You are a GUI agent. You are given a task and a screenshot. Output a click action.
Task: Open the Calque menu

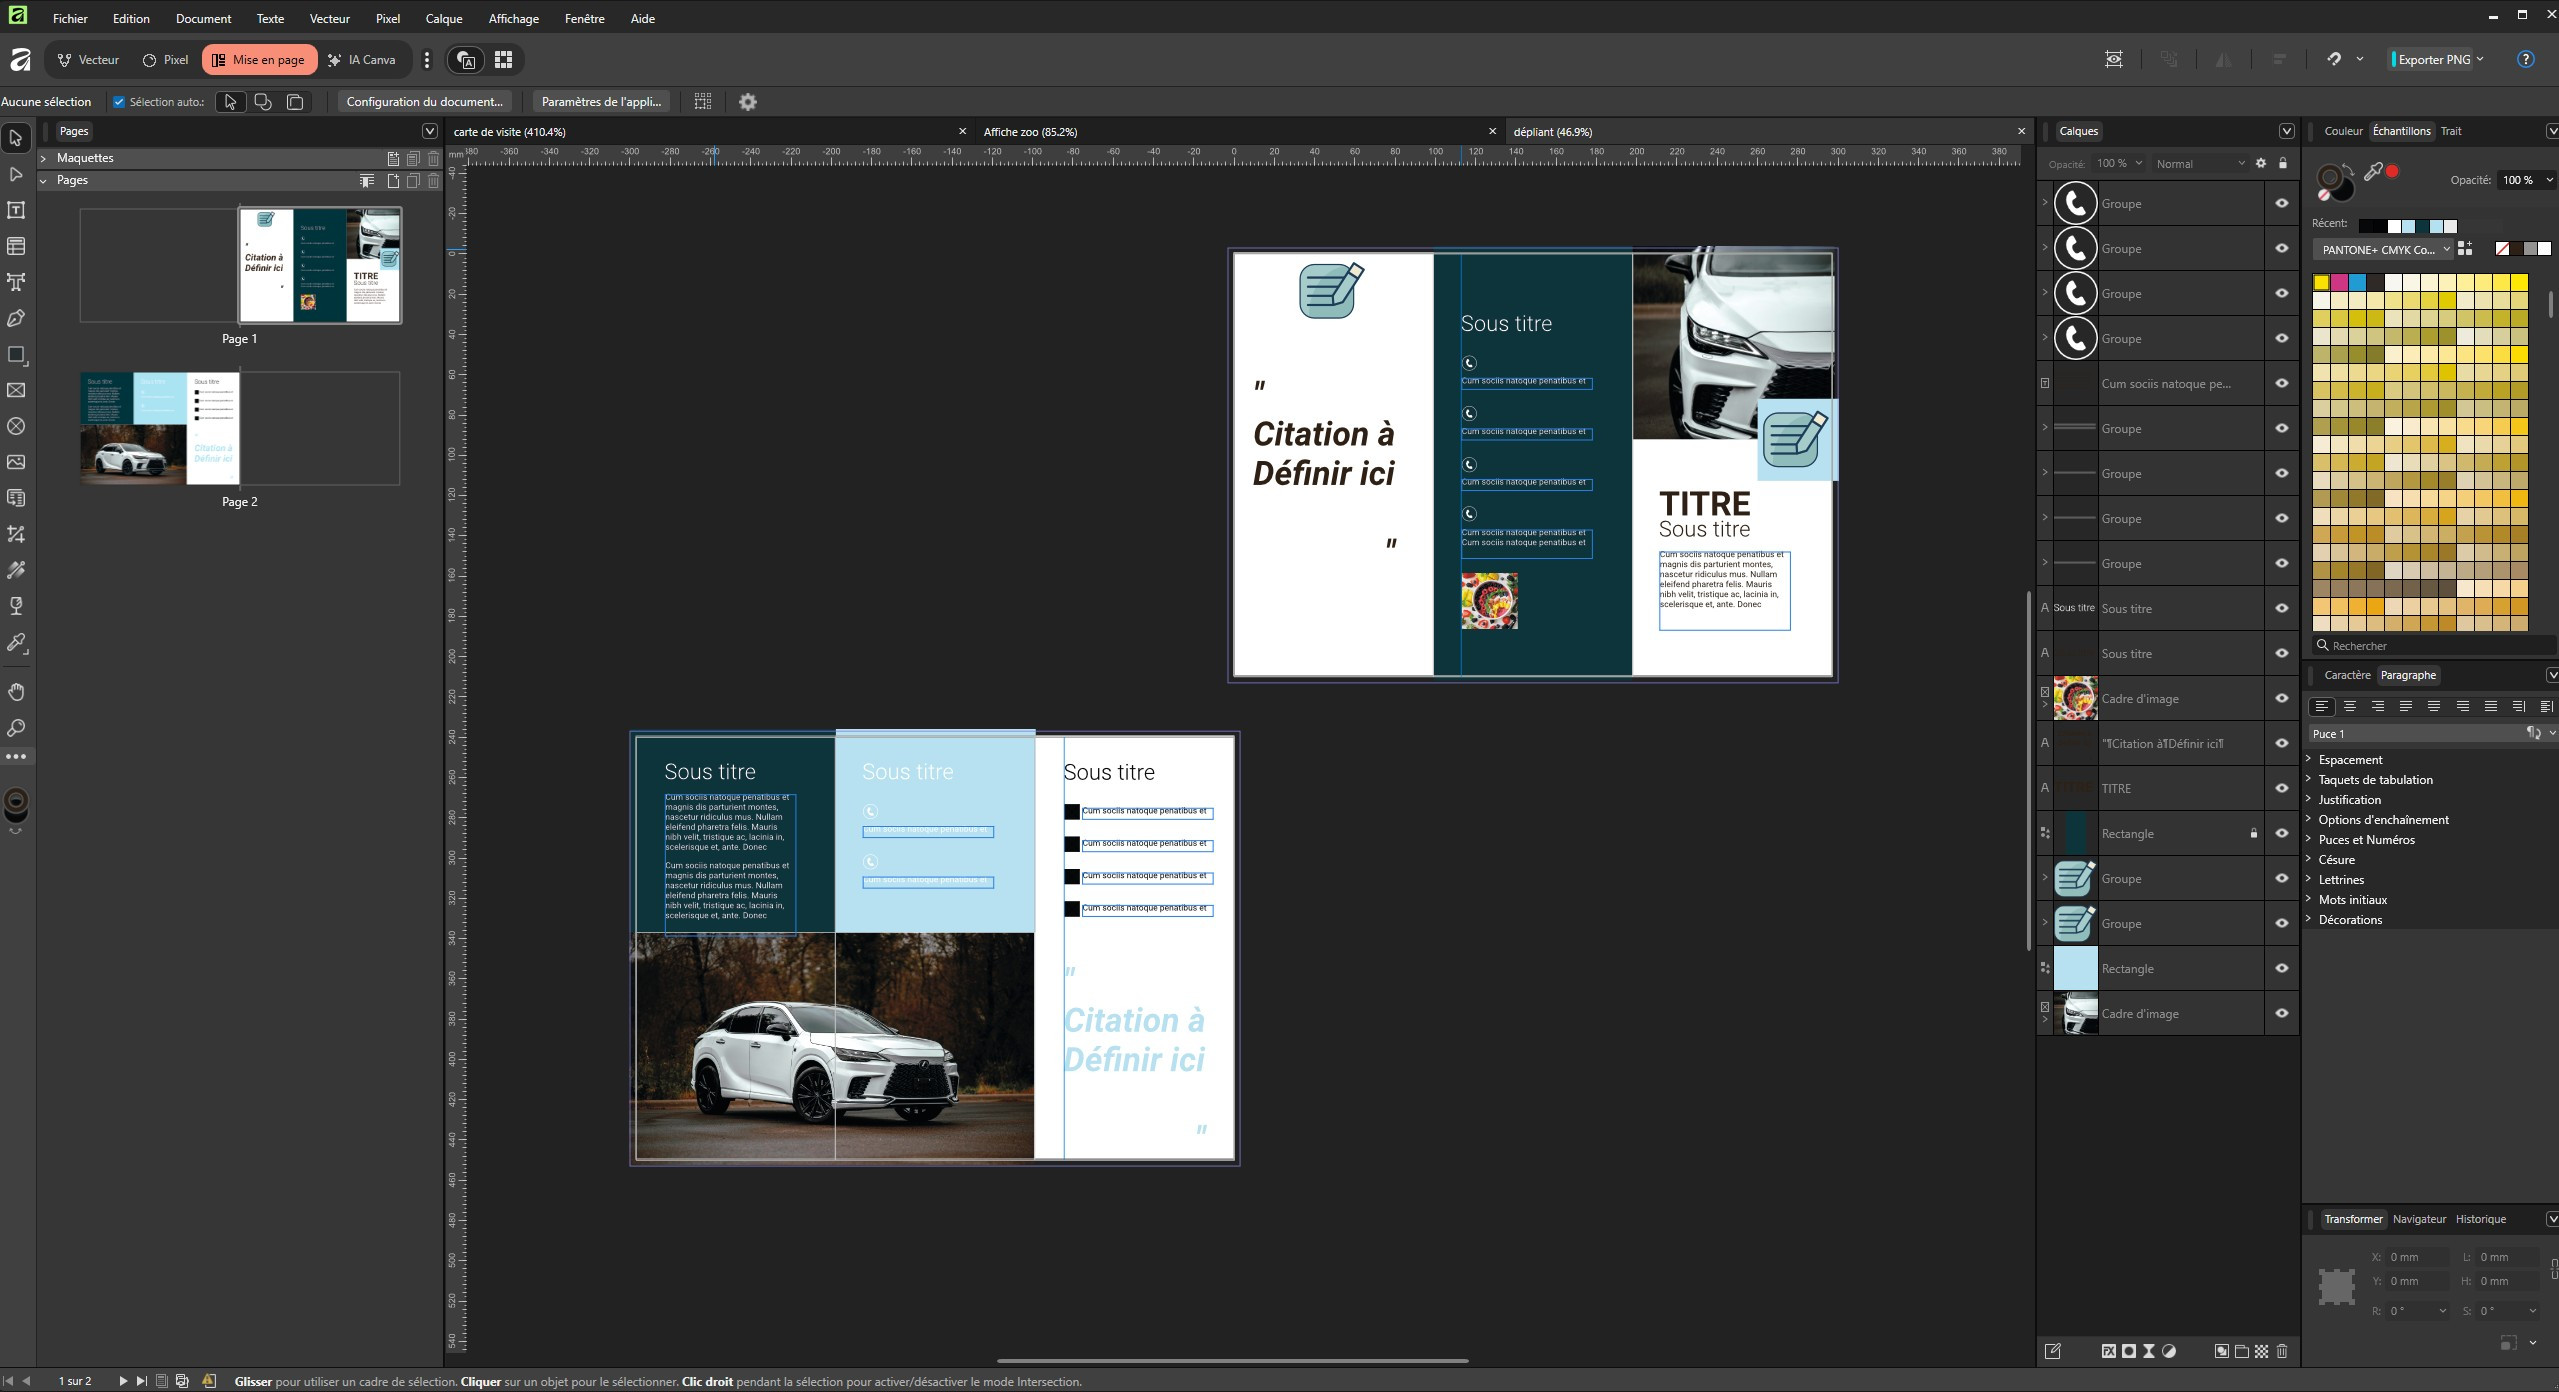[443, 18]
